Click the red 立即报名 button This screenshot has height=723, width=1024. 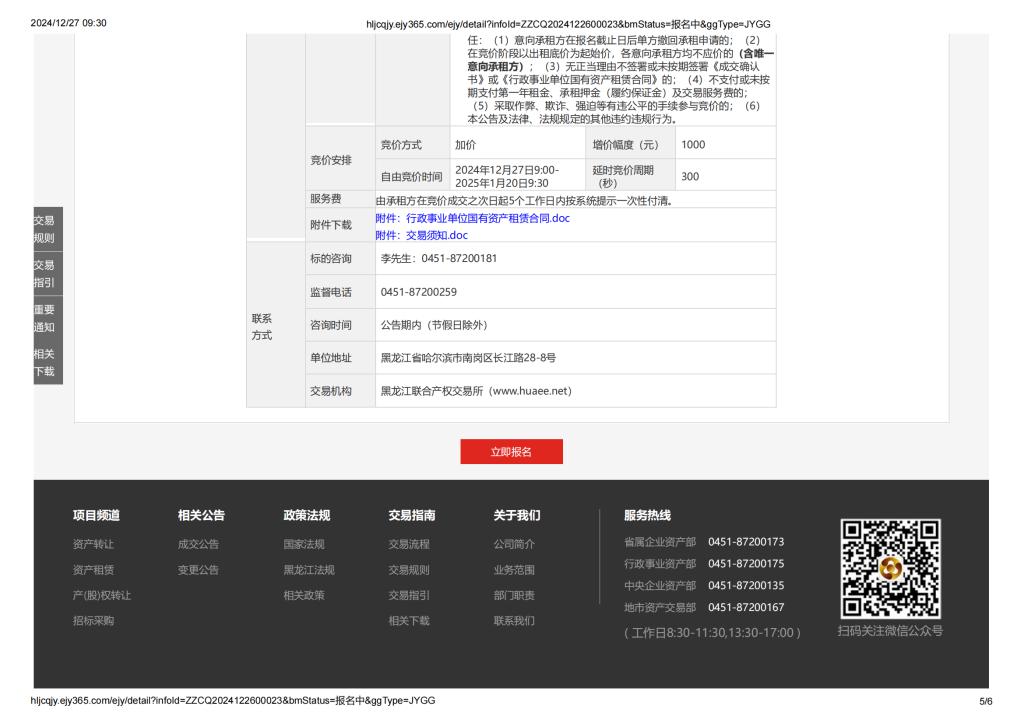pos(511,452)
